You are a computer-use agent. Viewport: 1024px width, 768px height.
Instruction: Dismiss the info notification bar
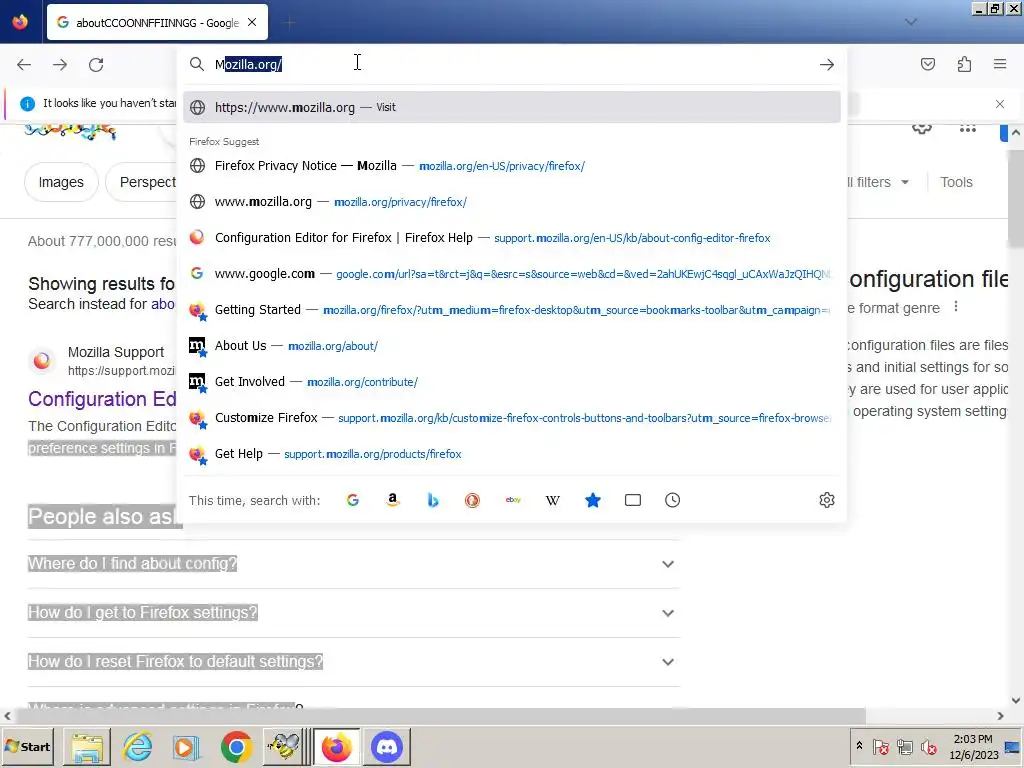coord(999,104)
